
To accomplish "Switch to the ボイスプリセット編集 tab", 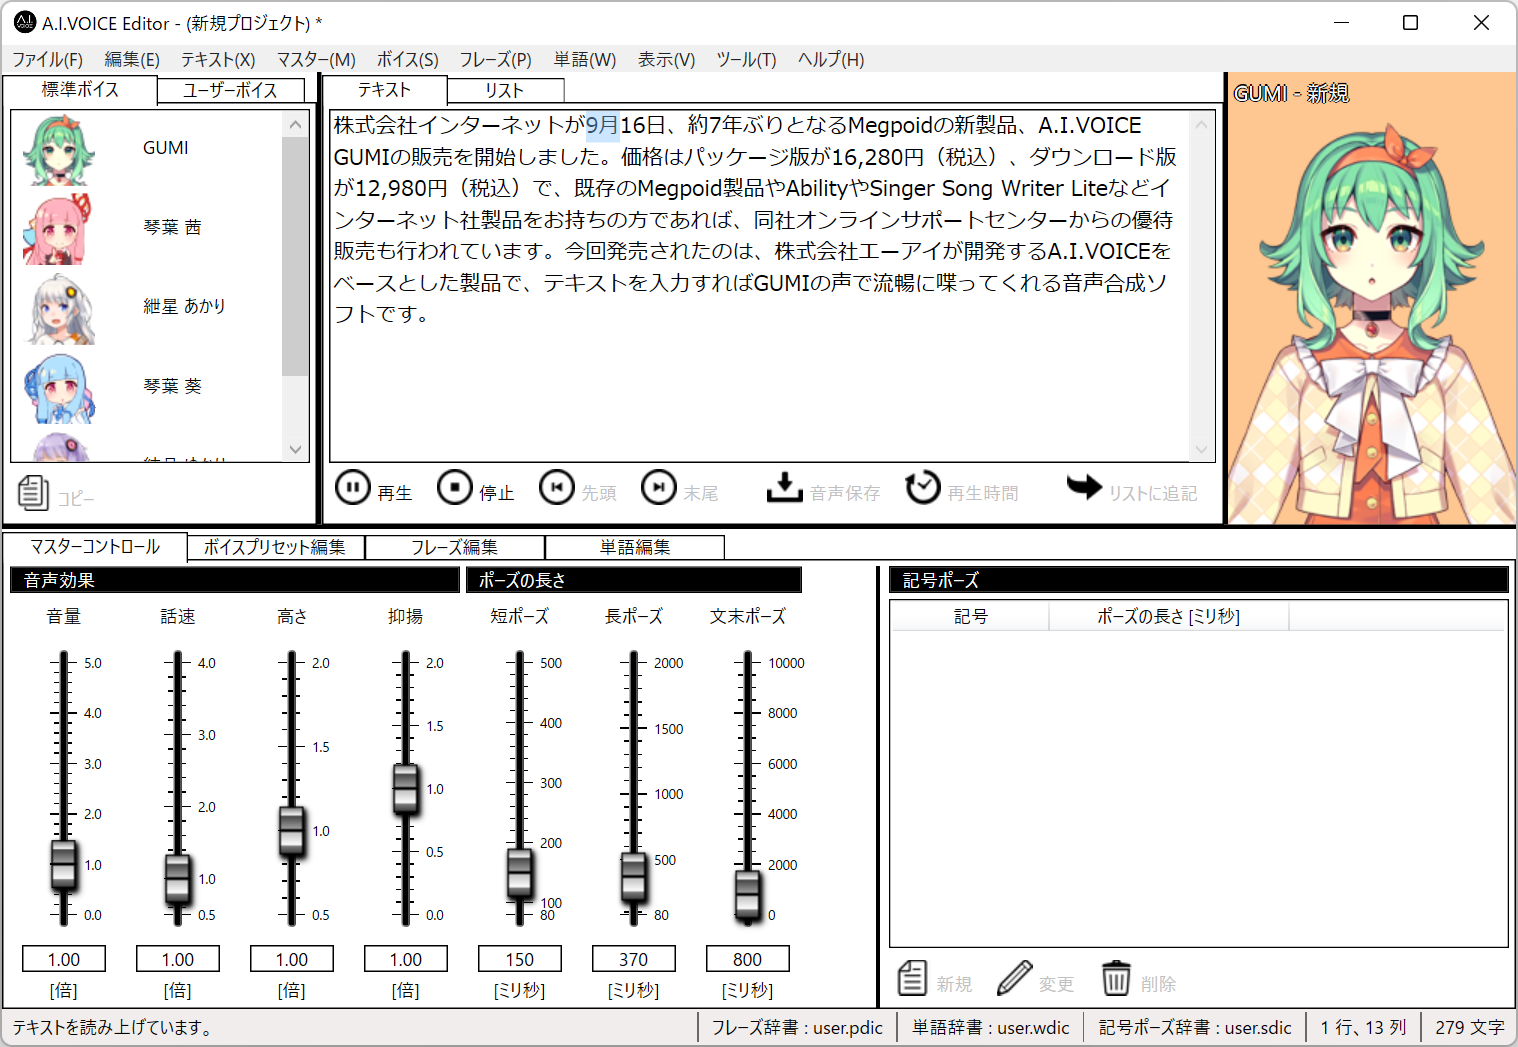I will tap(275, 548).
